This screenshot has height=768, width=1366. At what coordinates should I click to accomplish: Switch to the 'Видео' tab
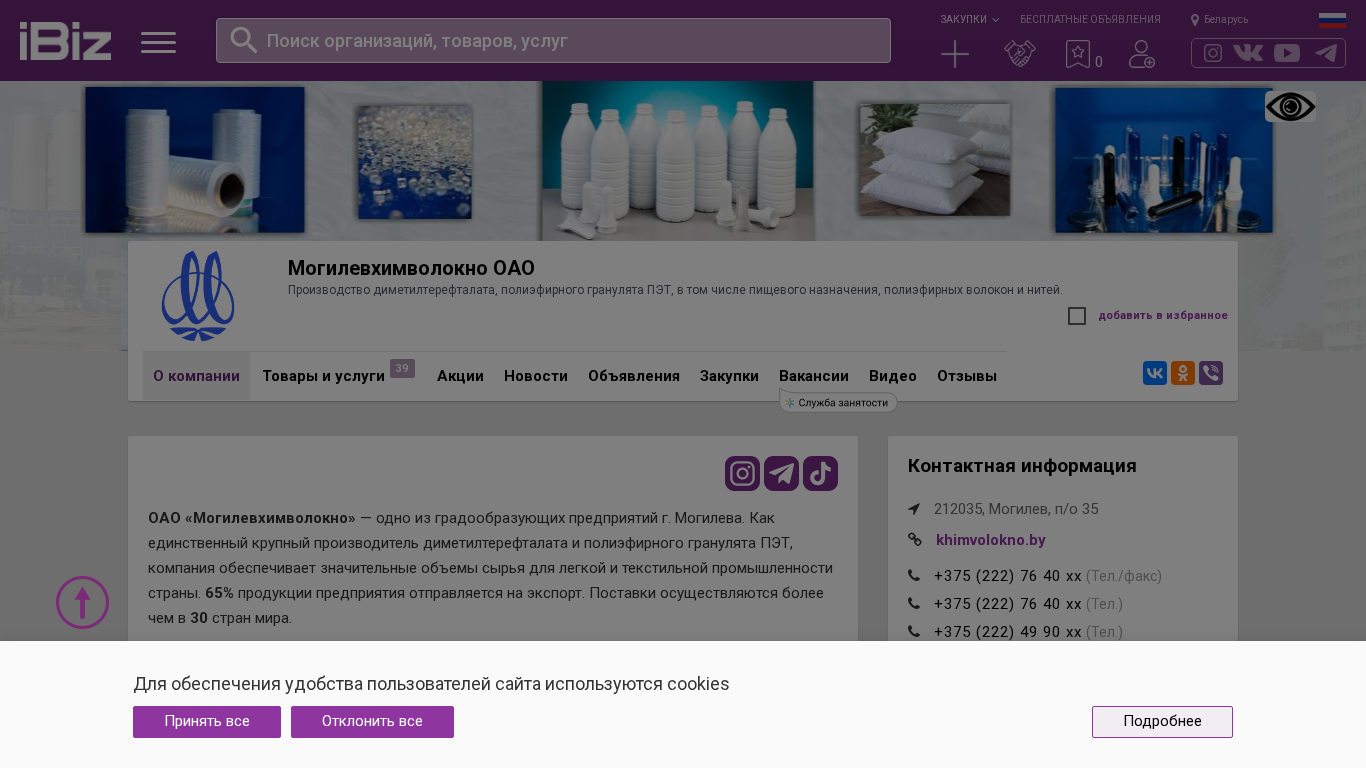(x=893, y=376)
